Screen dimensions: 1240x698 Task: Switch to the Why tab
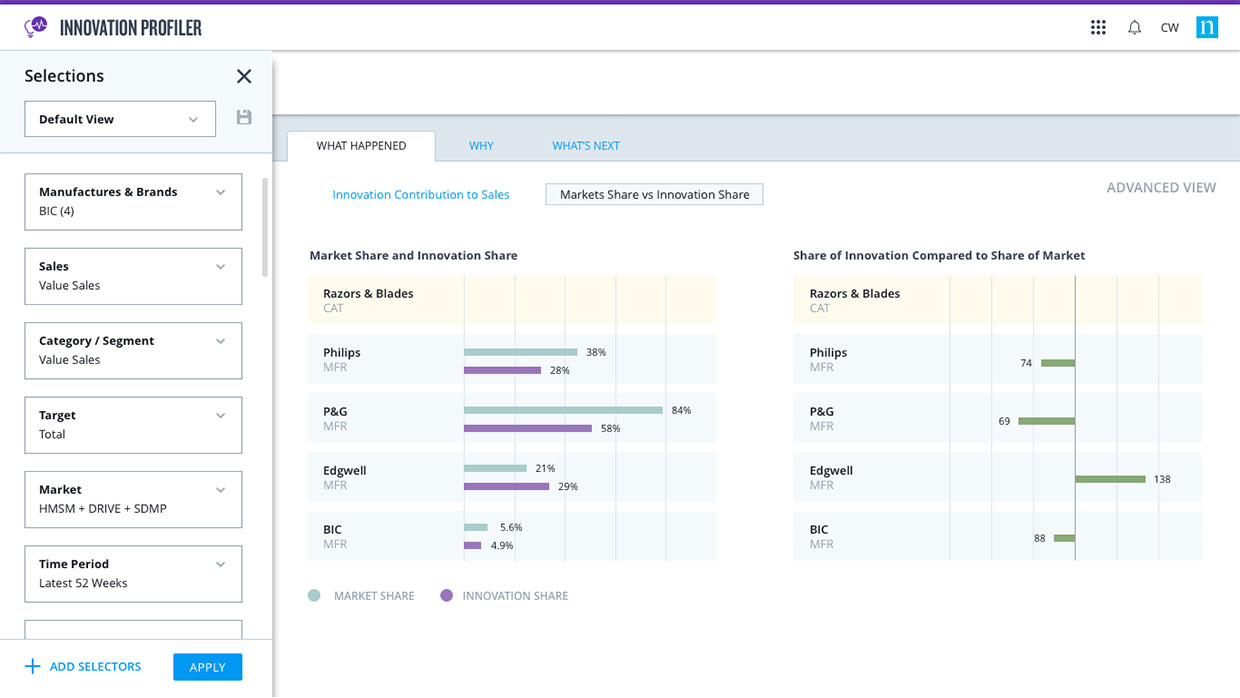(481, 146)
